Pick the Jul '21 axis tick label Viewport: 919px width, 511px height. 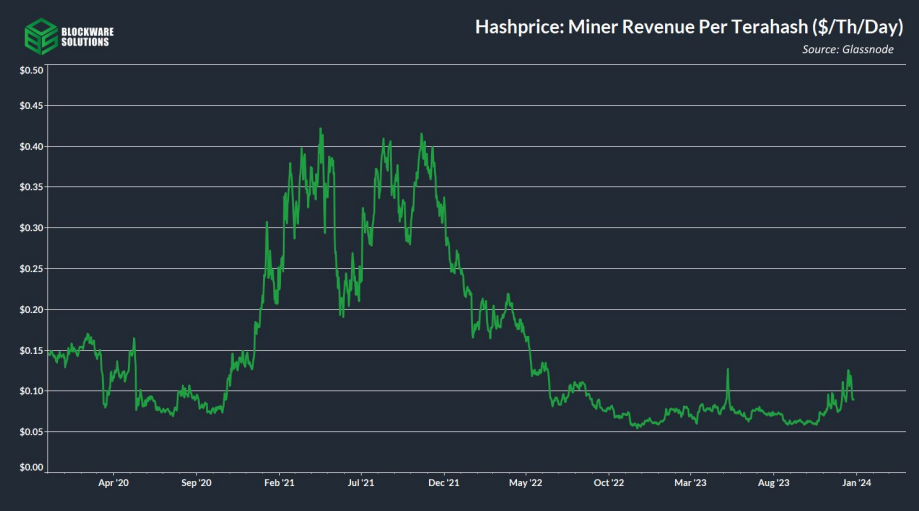(361, 482)
